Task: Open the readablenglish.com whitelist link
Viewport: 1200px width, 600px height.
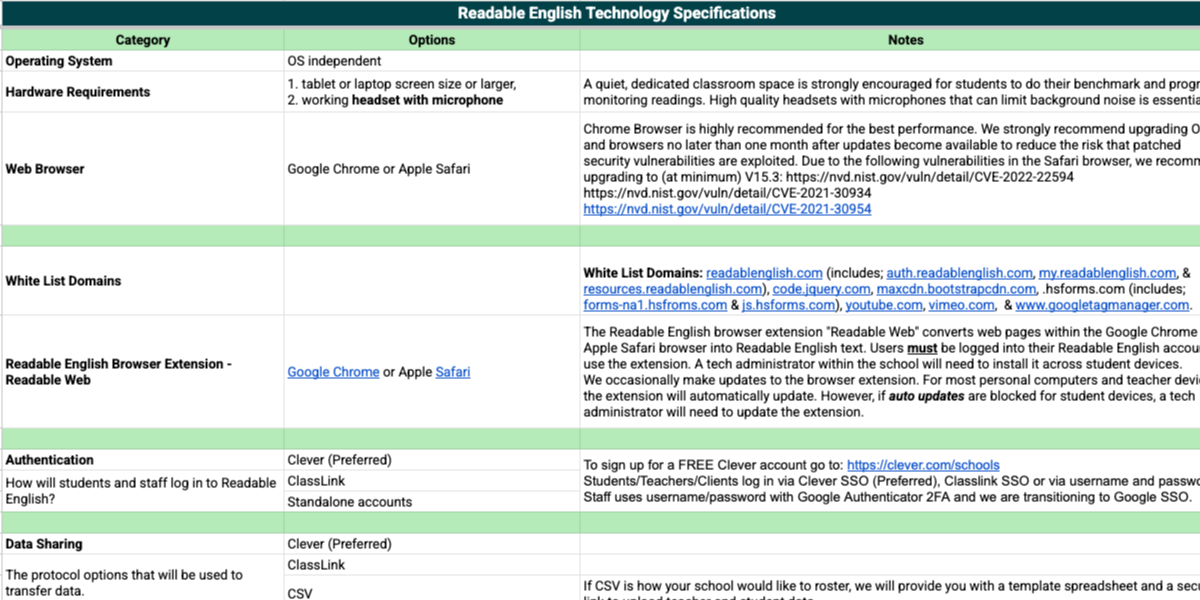Action: tap(764, 273)
